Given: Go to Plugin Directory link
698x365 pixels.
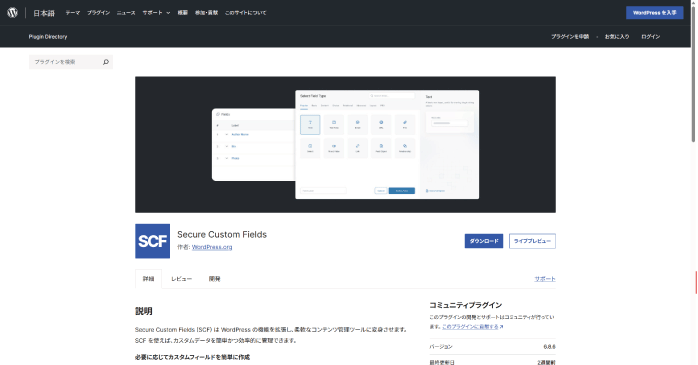Looking at the screenshot, I should (x=48, y=36).
